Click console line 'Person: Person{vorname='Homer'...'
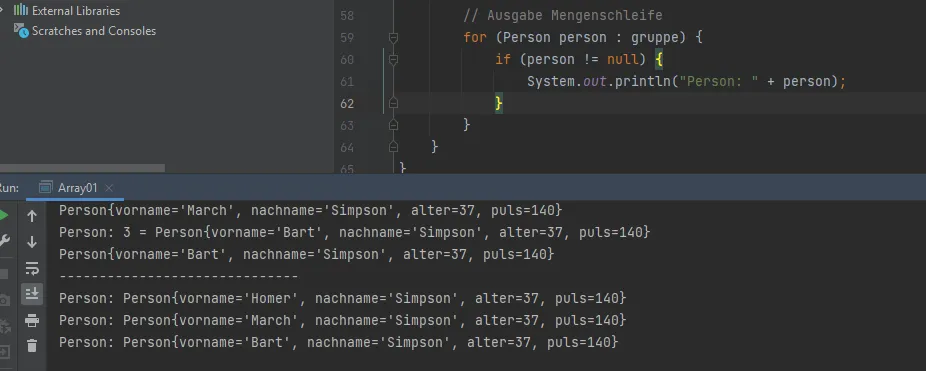This screenshot has height=371, width=926. pyautogui.click(x=343, y=298)
